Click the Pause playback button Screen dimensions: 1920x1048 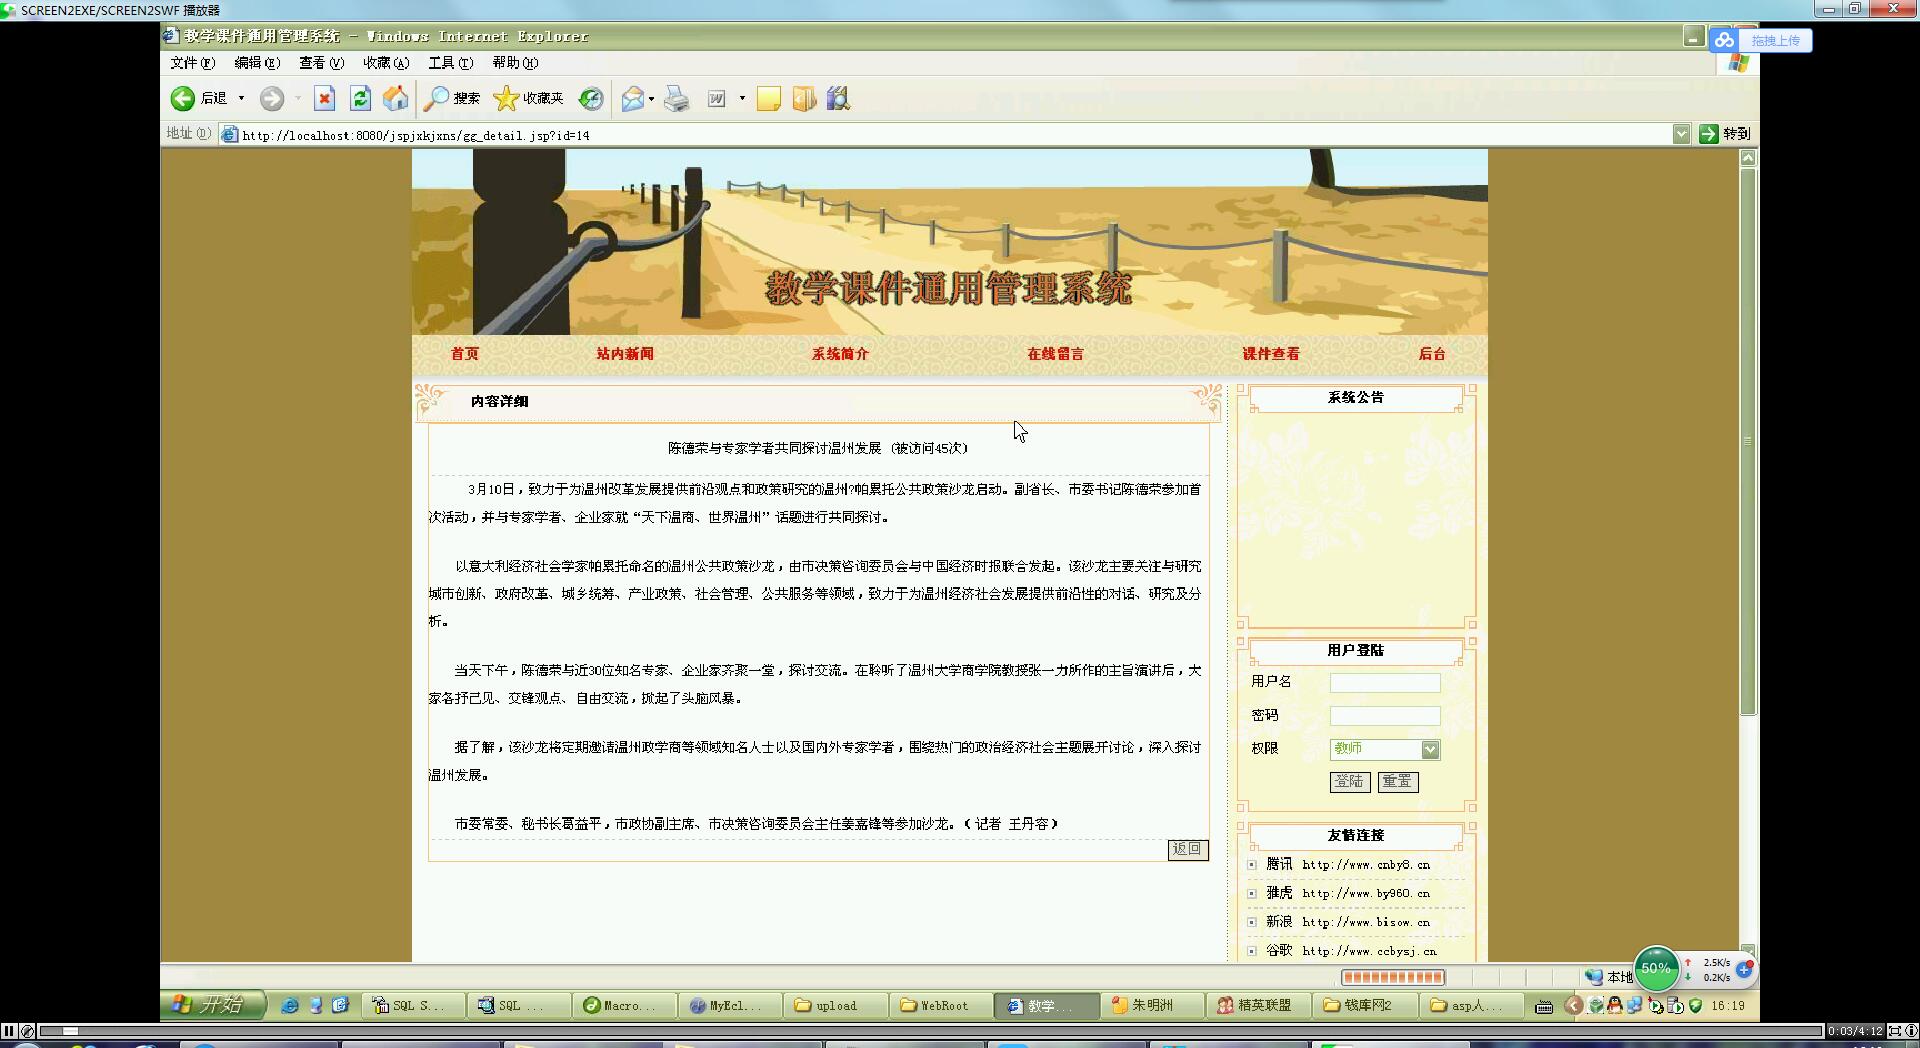click(9, 1030)
